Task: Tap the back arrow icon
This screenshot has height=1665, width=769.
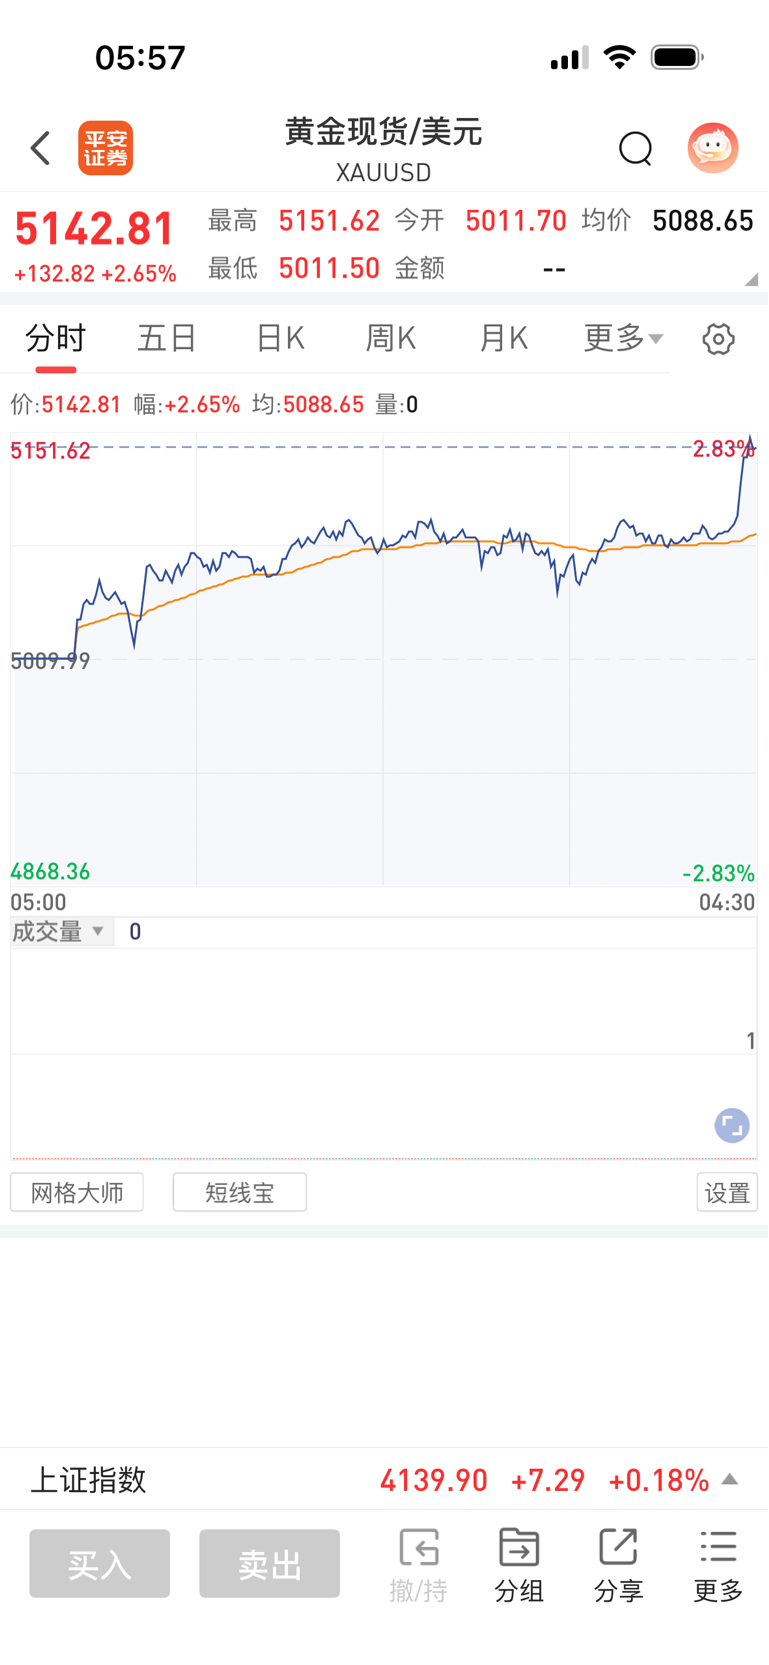Action: 40,149
